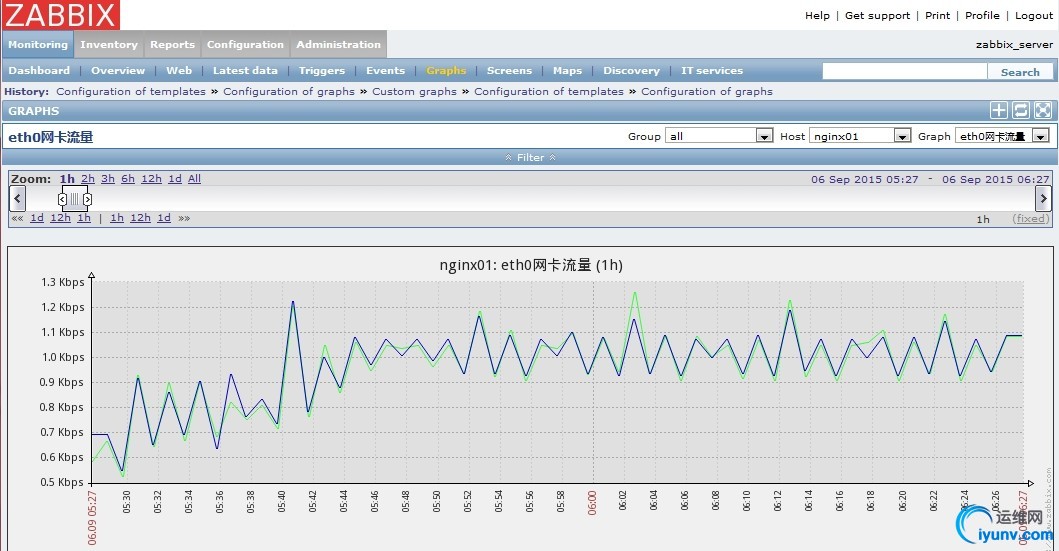Screen dimensions: 1059x551
Task: Open the Profile link
Action: click(982, 16)
